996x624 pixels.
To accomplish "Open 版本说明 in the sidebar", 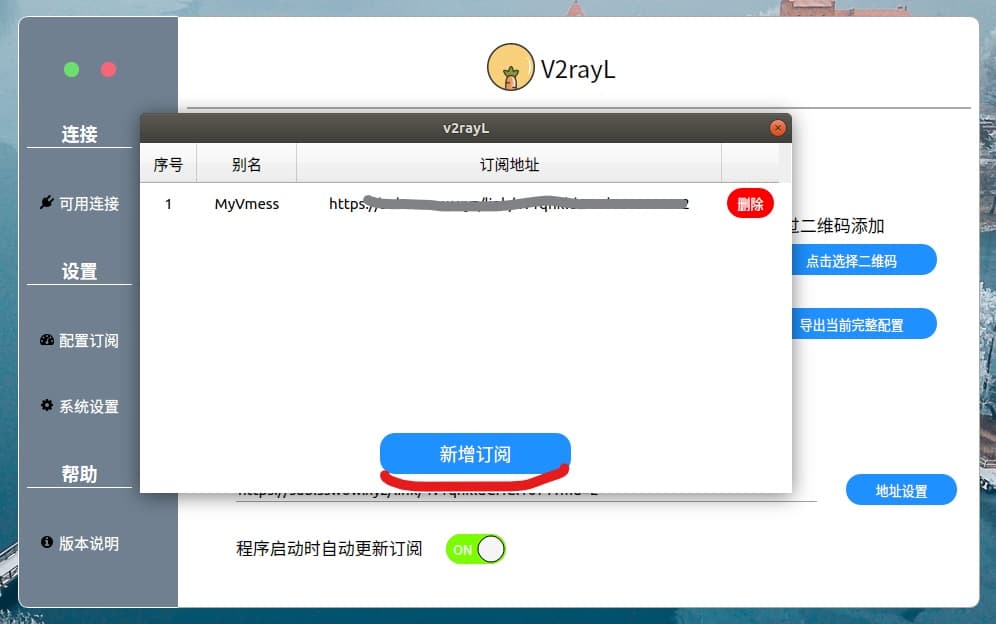I will point(79,543).
